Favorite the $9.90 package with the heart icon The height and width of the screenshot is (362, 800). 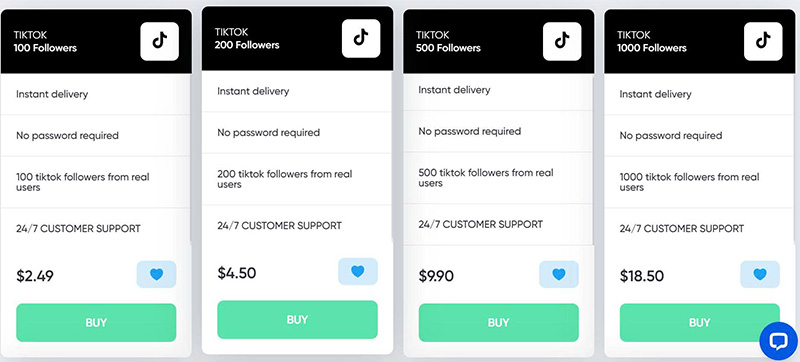(x=559, y=274)
